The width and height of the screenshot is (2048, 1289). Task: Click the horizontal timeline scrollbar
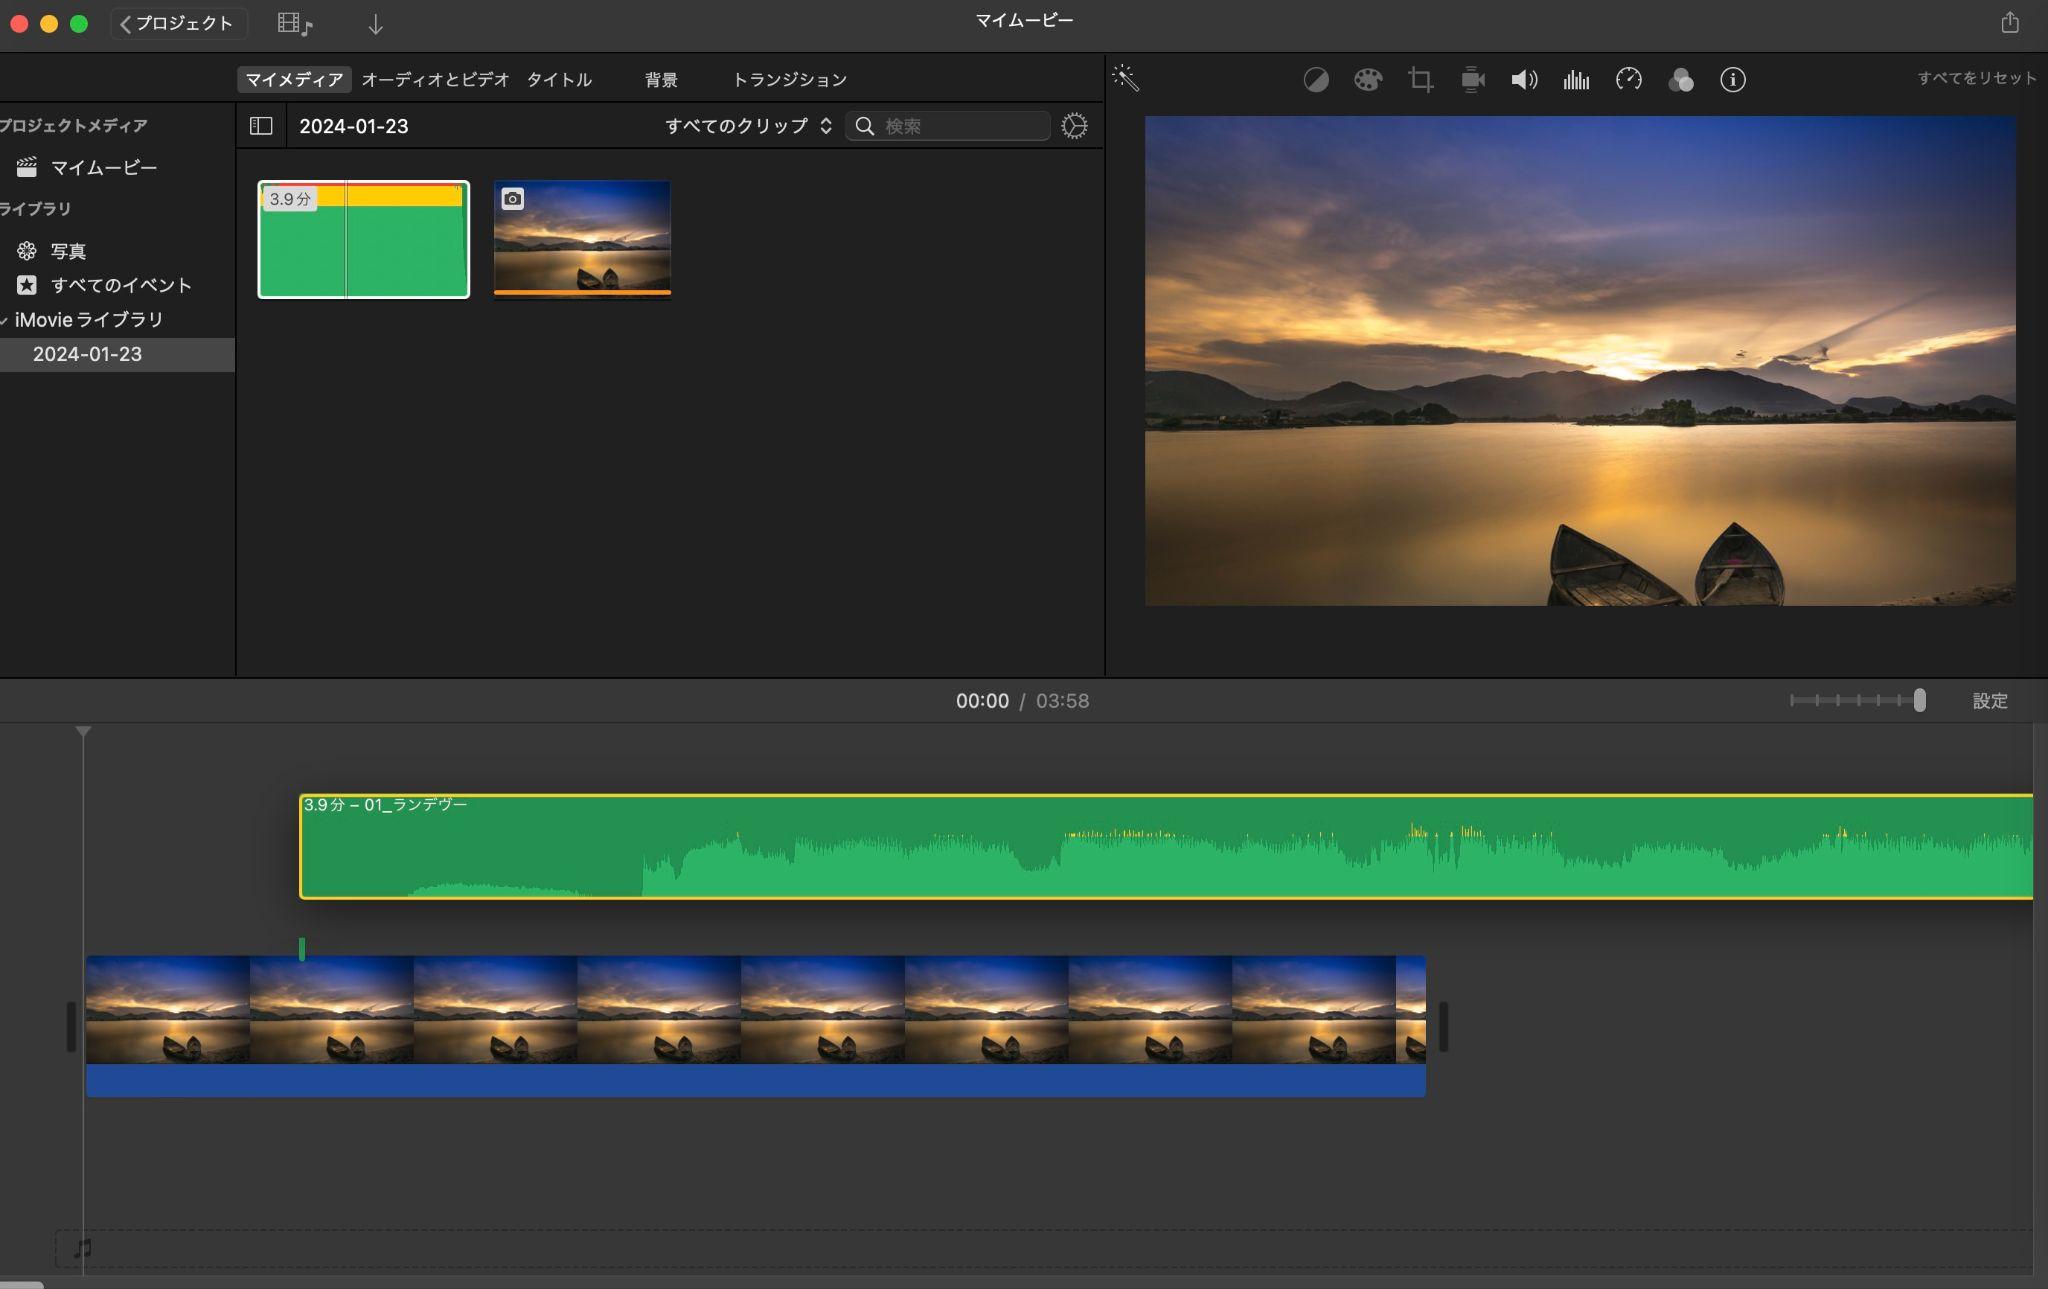pyautogui.click(x=21, y=1284)
